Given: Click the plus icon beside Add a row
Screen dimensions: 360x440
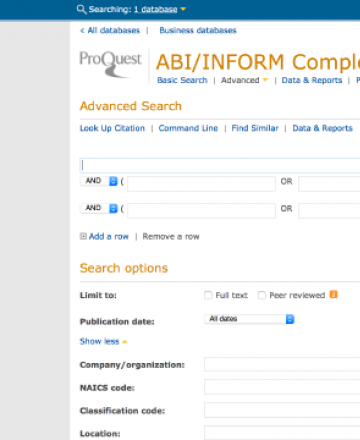Looking at the screenshot, I should pos(83,236).
